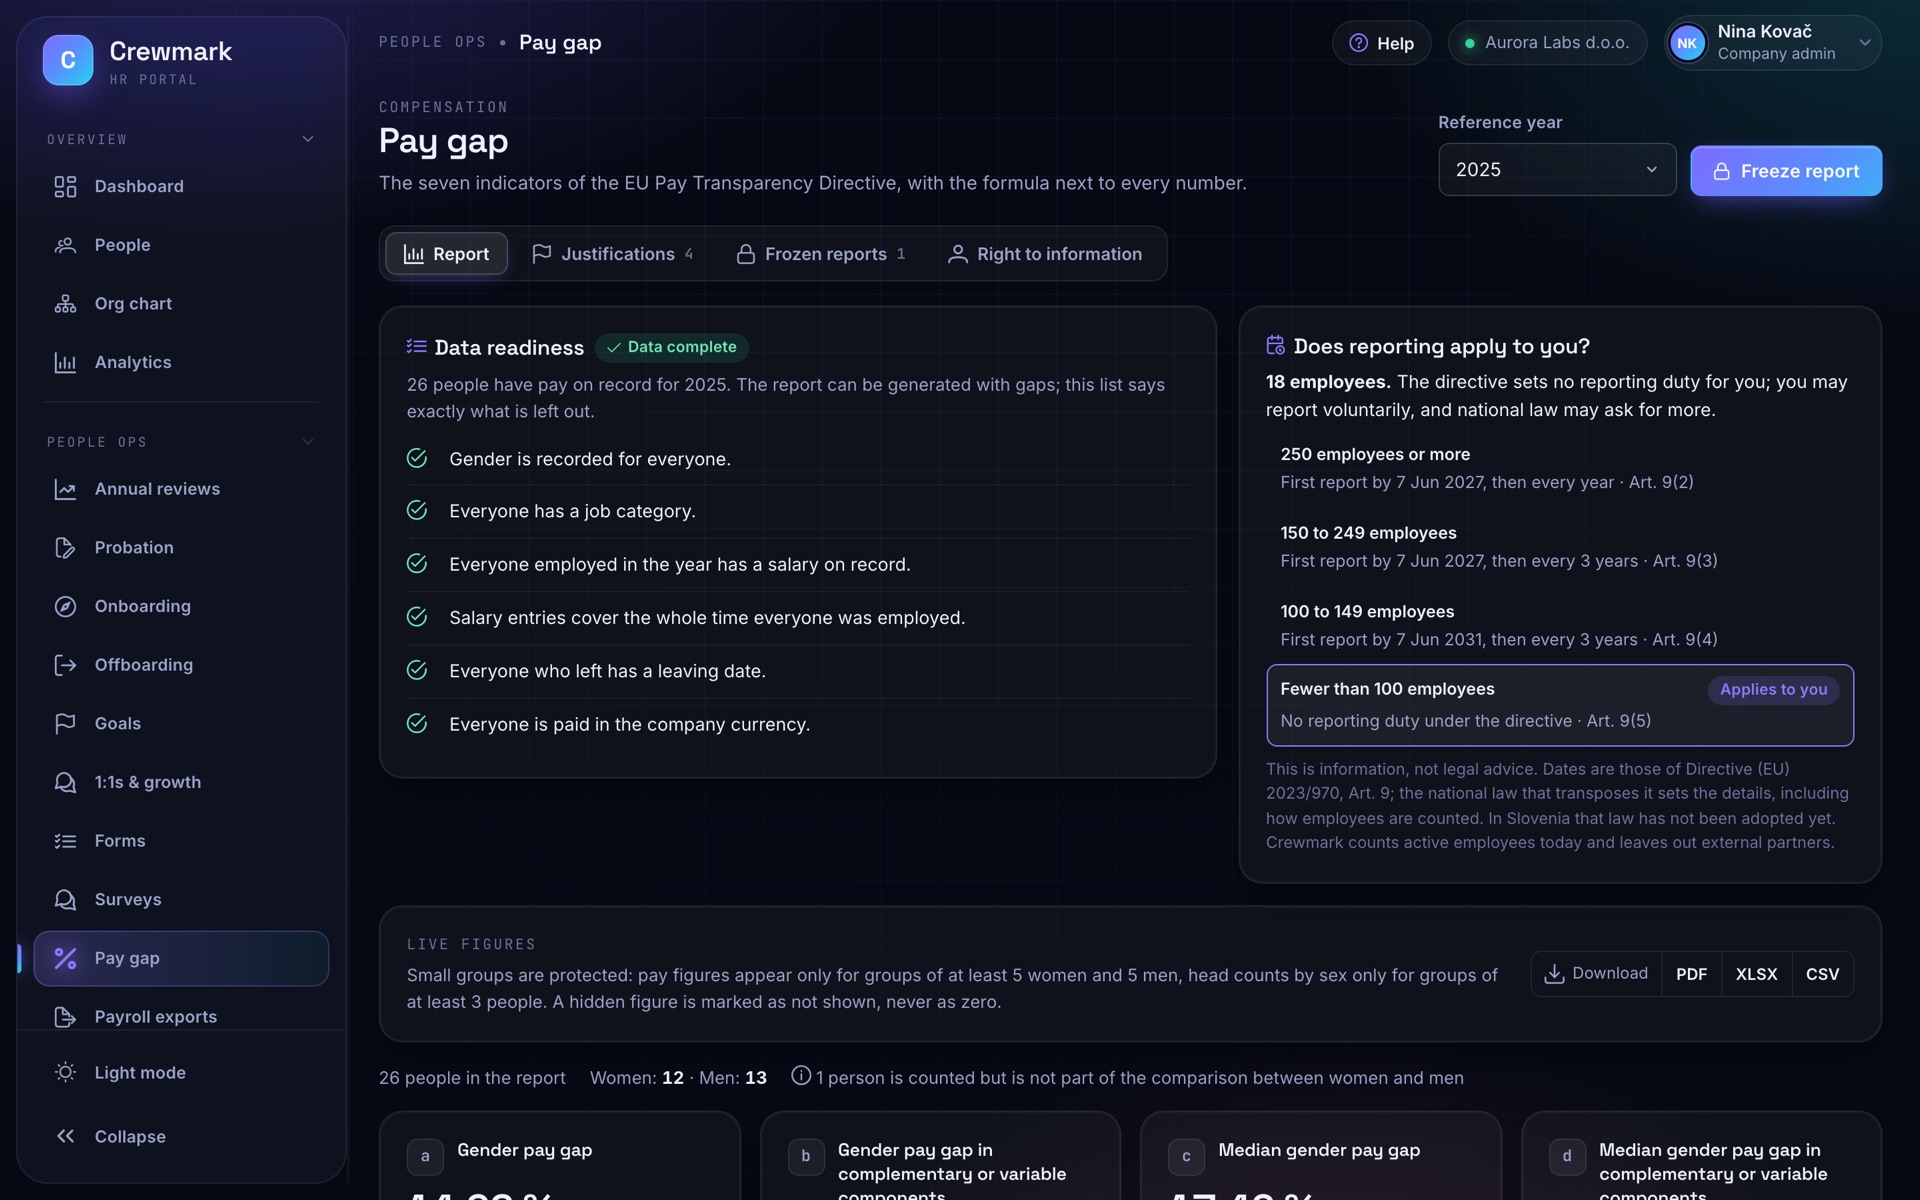Click the Download icon in Live figures
Screen dimensions: 1920x1200
(x=1554, y=974)
